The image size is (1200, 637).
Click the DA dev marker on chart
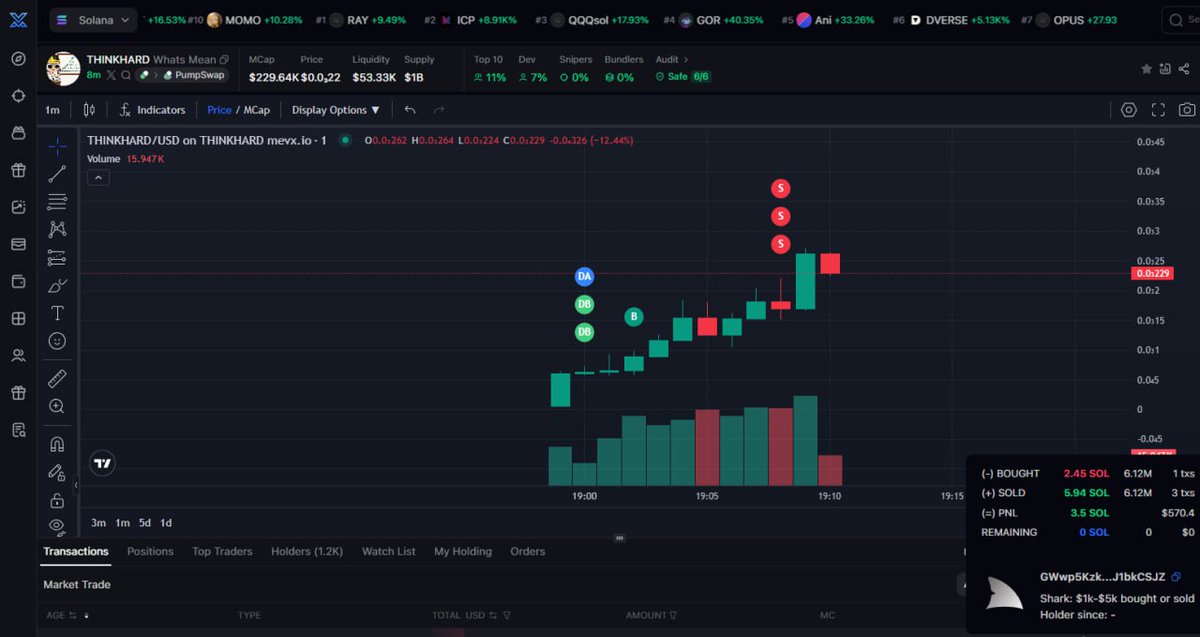click(585, 276)
